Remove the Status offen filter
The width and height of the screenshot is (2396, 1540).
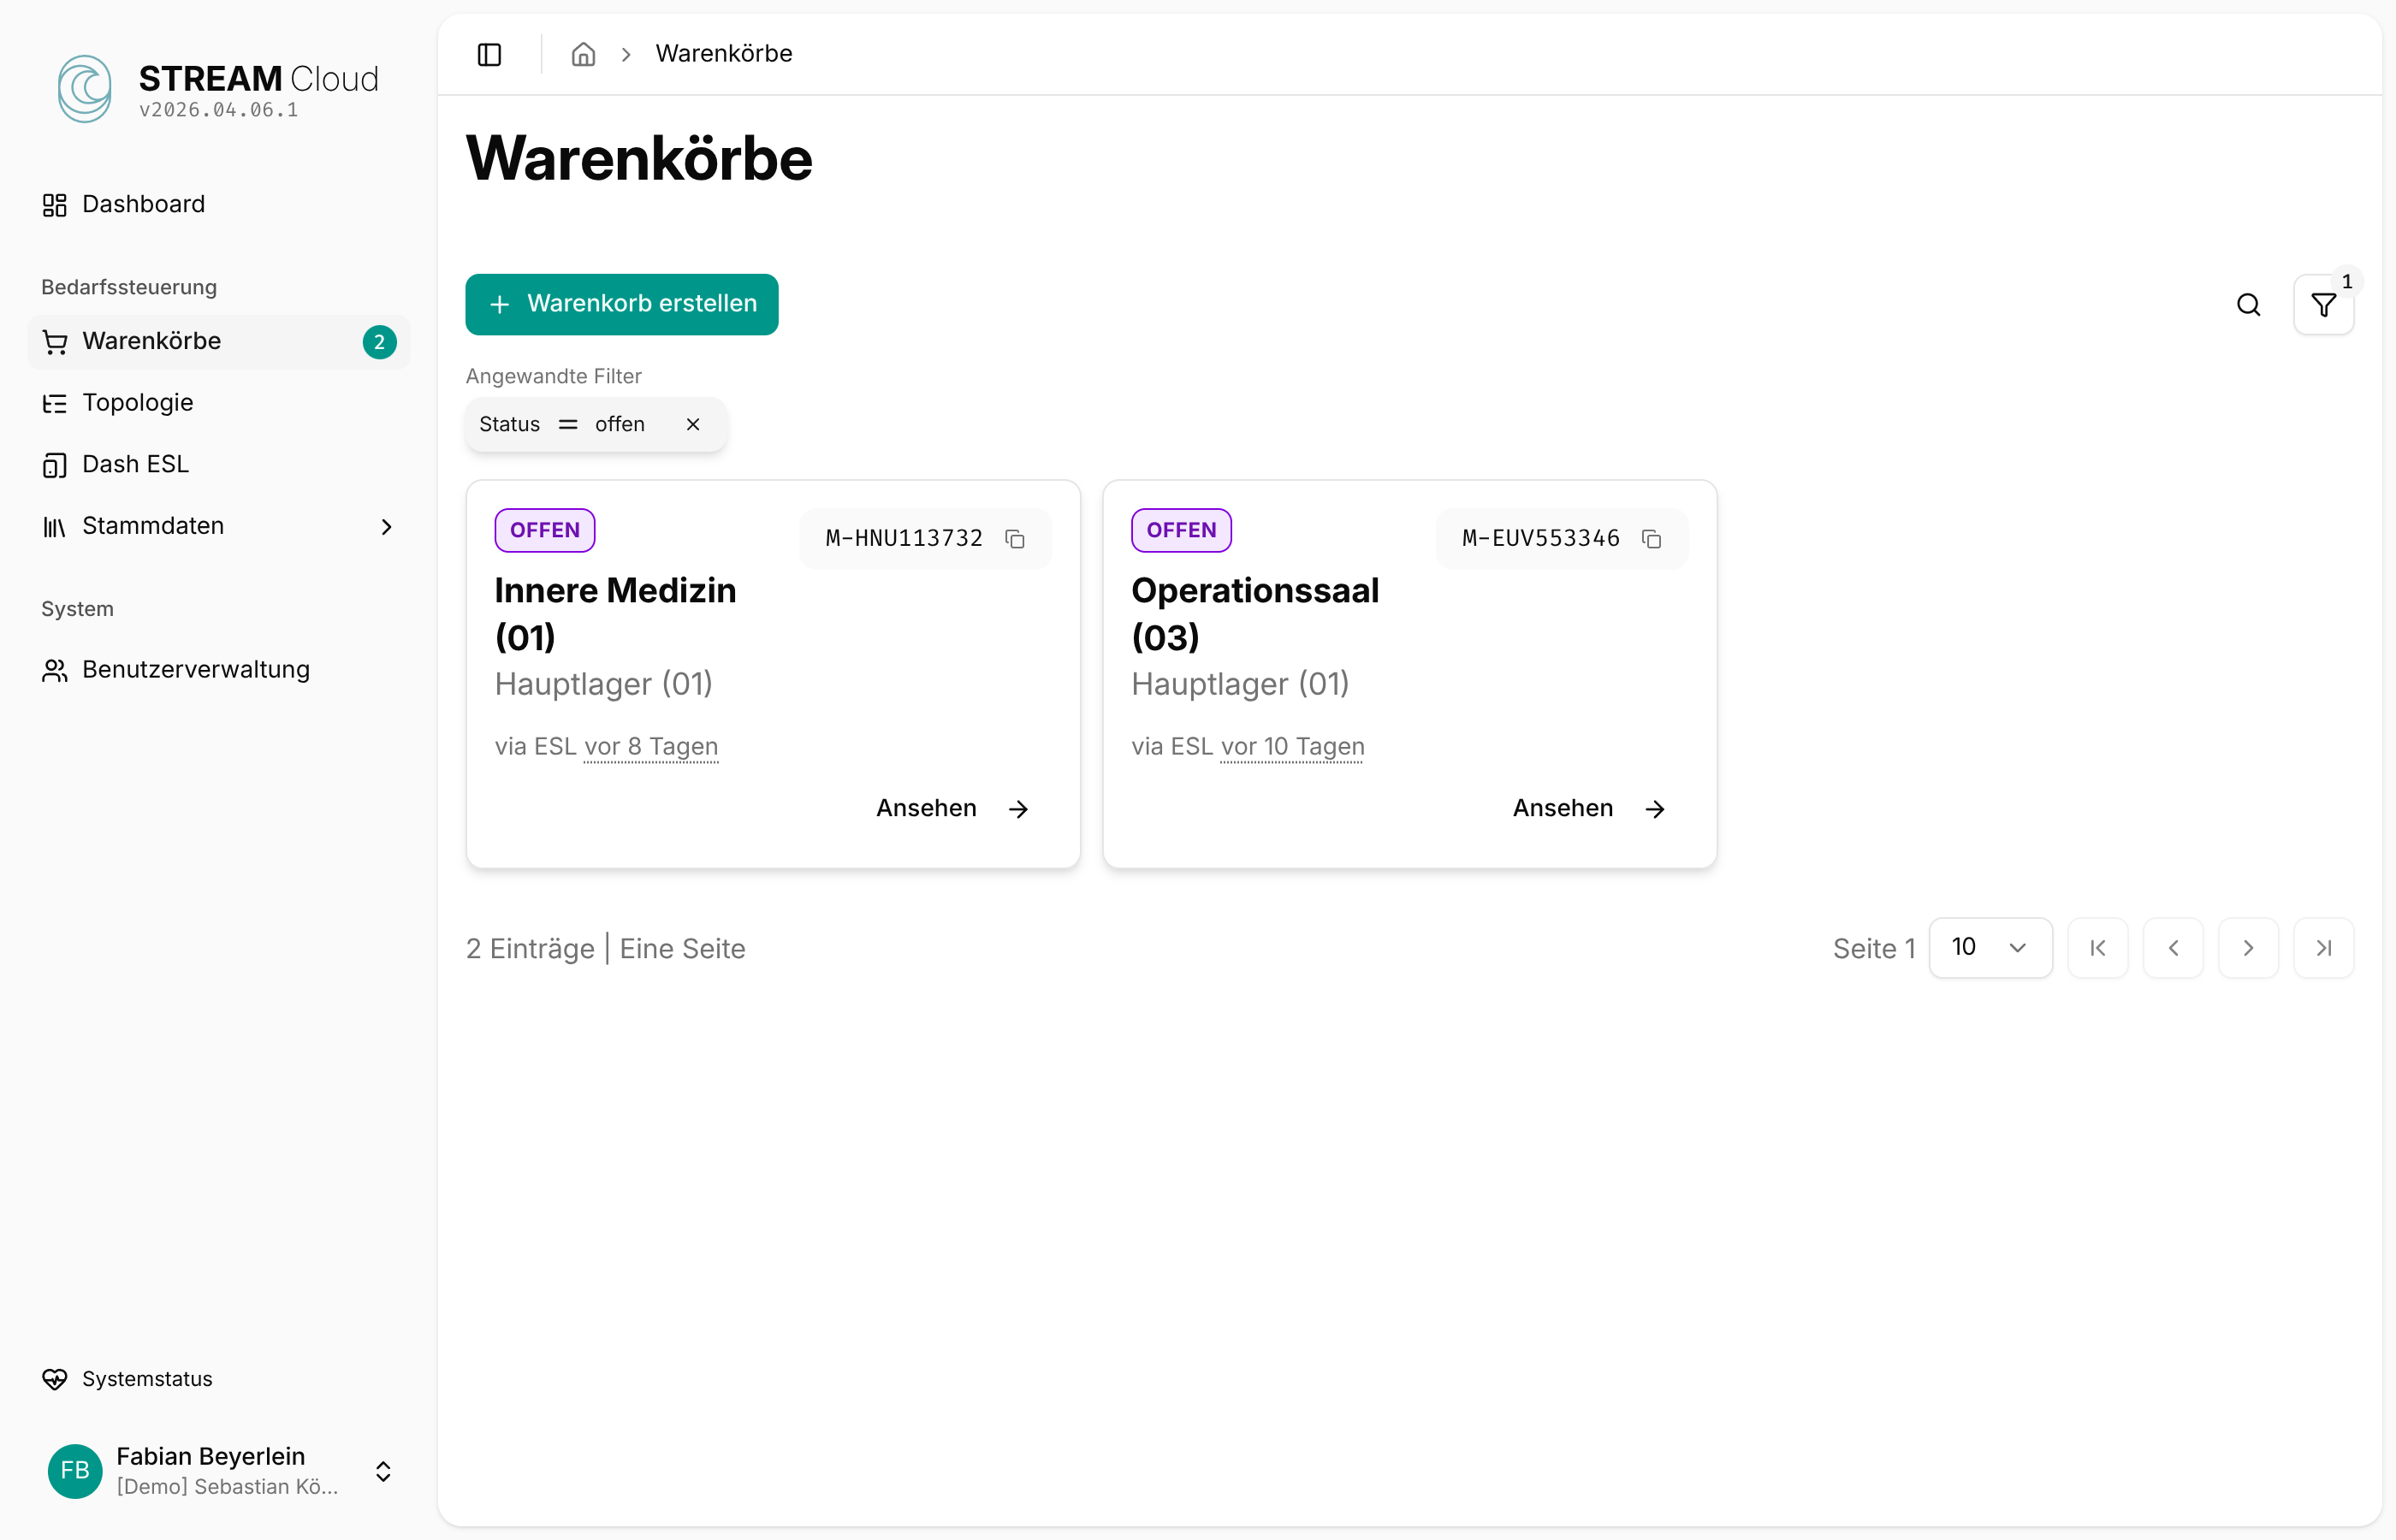693,424
